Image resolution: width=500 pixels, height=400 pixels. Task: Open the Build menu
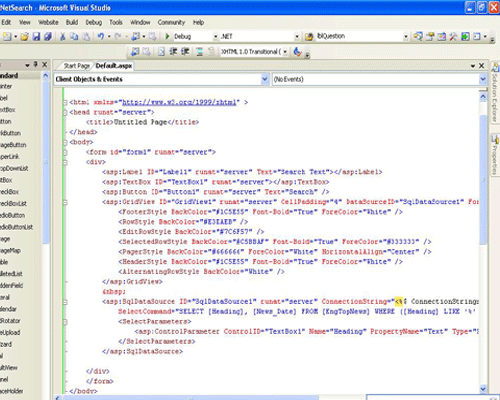pos(72,22)
